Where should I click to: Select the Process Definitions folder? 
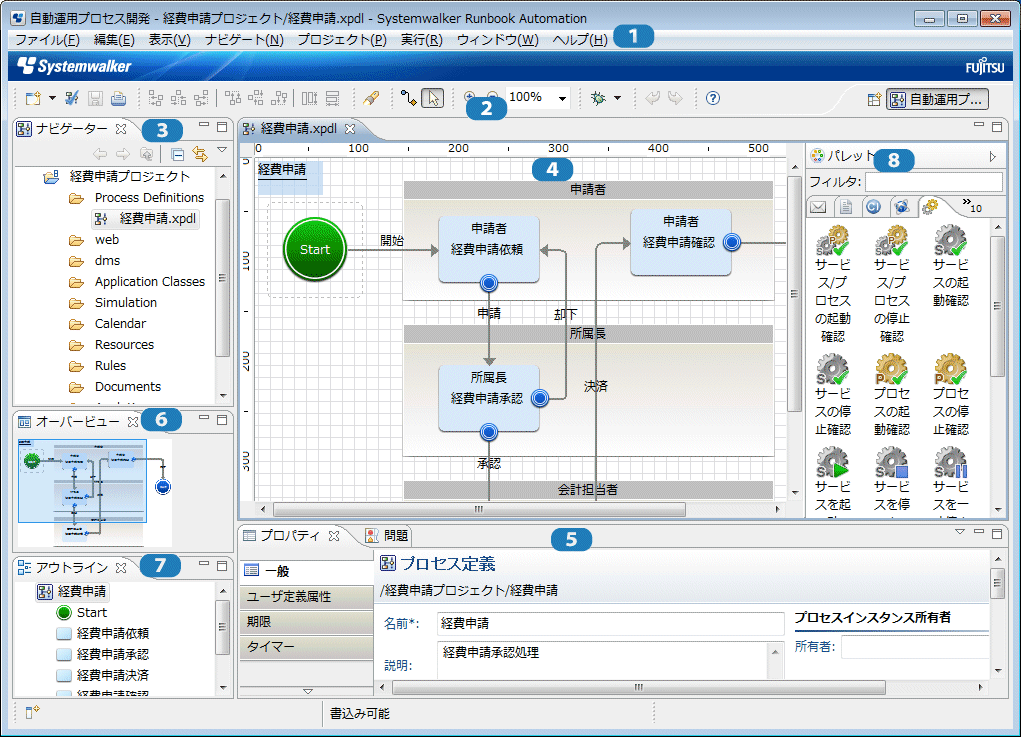point(137,198)
